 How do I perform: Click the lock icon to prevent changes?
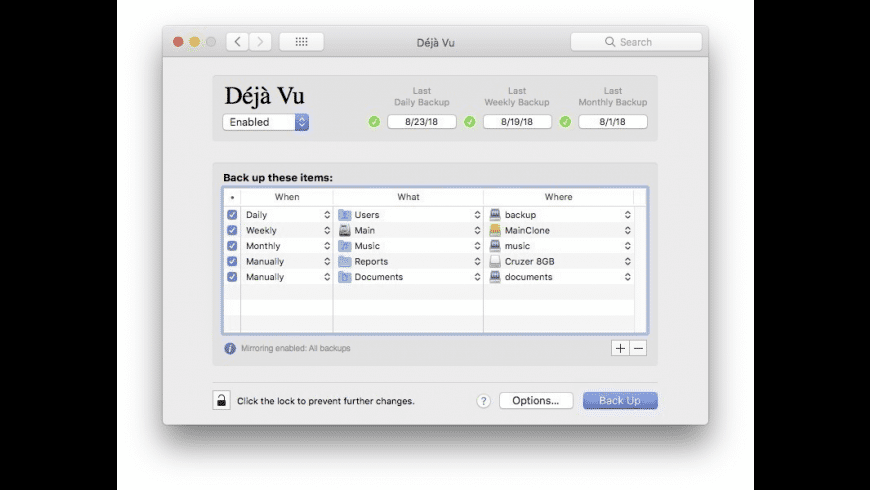coord(221,400)
